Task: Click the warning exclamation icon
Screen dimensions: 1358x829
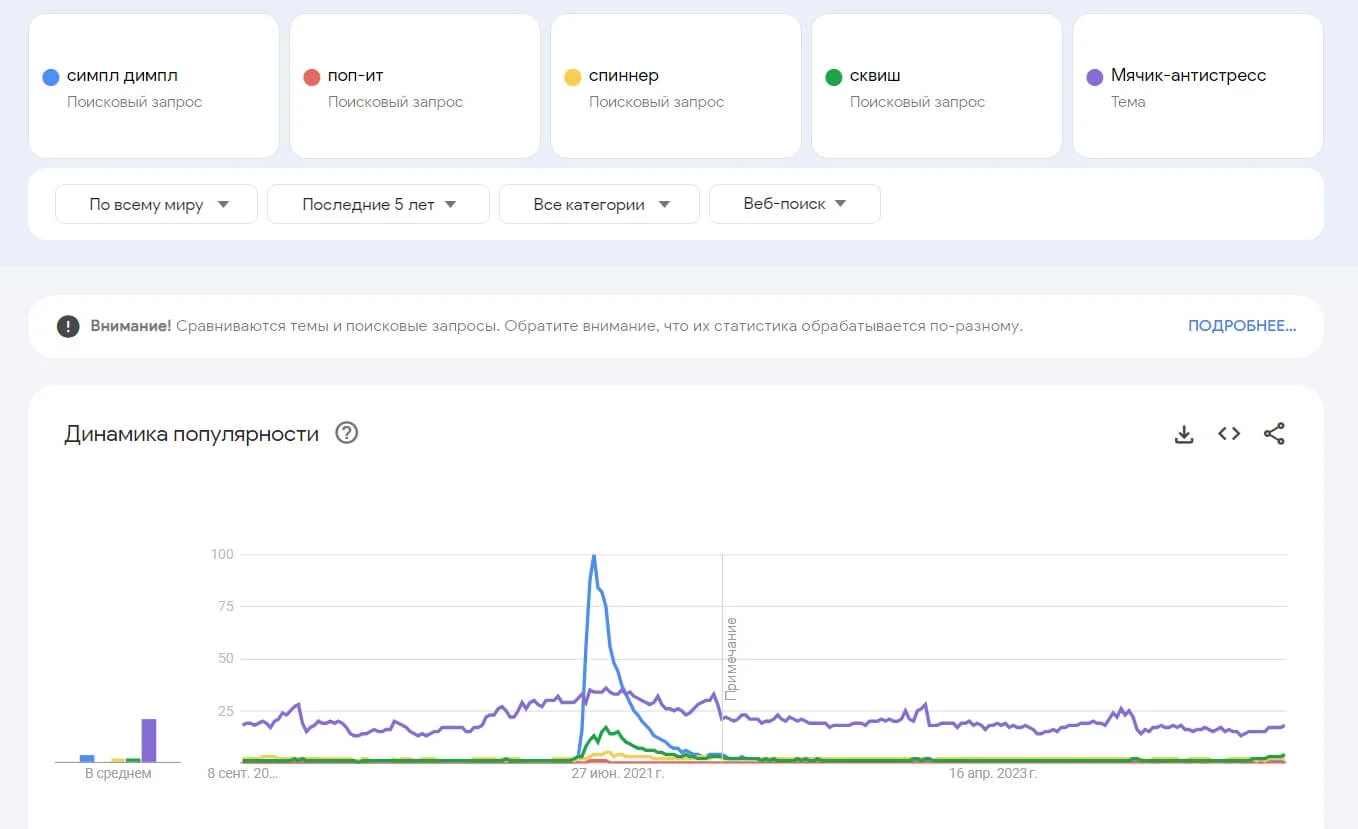Action: [68, 326]
